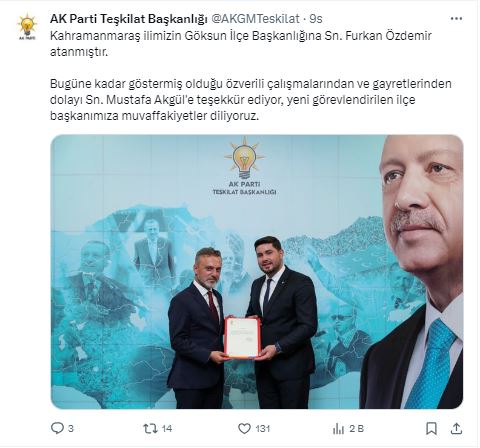The image size is (480, 448).
Task: Open the AK Parti Teşkilat Başkanlığı display name
Action: coord(129,19)
